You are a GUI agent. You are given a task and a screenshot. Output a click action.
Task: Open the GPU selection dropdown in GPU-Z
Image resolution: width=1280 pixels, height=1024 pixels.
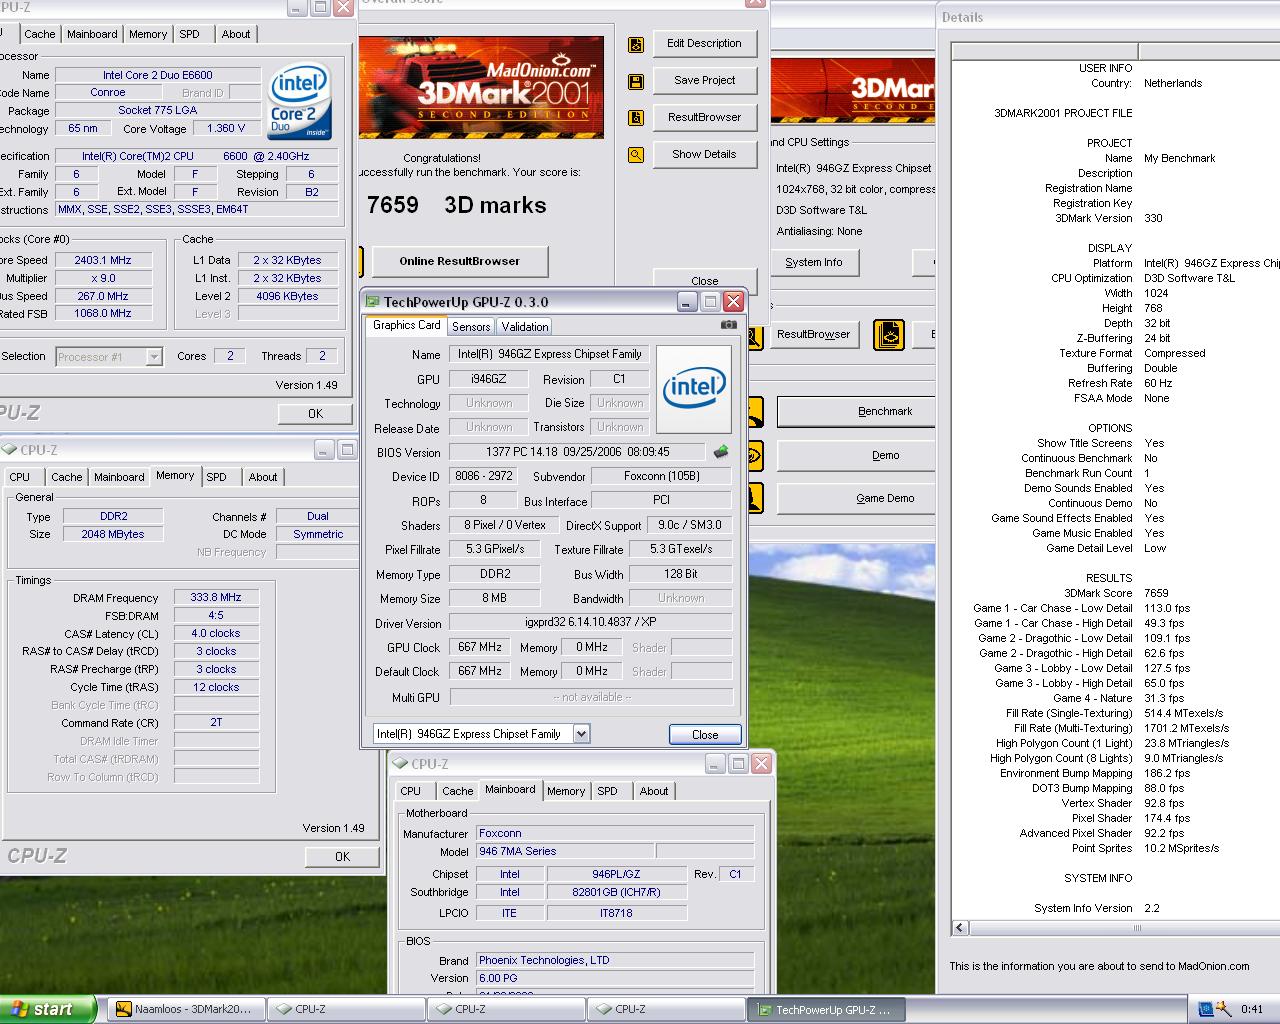coord(581,734)
